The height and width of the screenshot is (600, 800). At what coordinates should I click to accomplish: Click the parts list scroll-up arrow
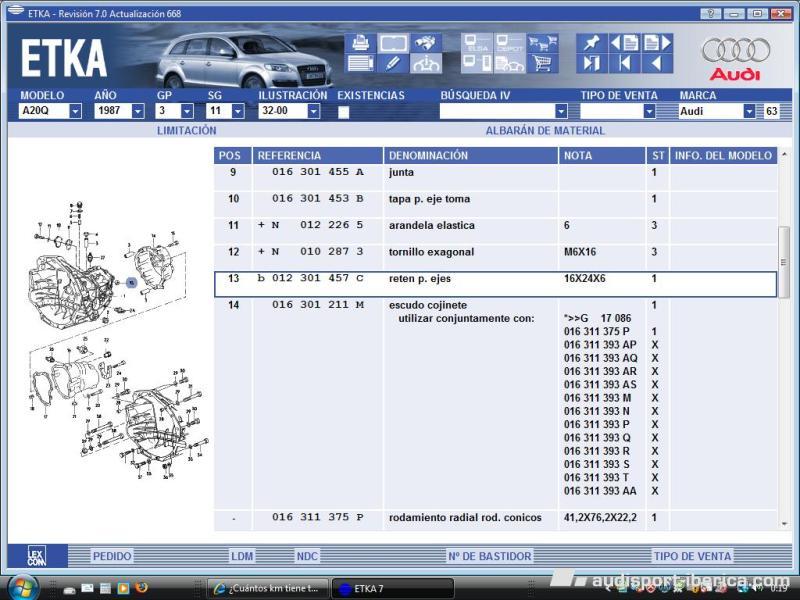[784, 154]
